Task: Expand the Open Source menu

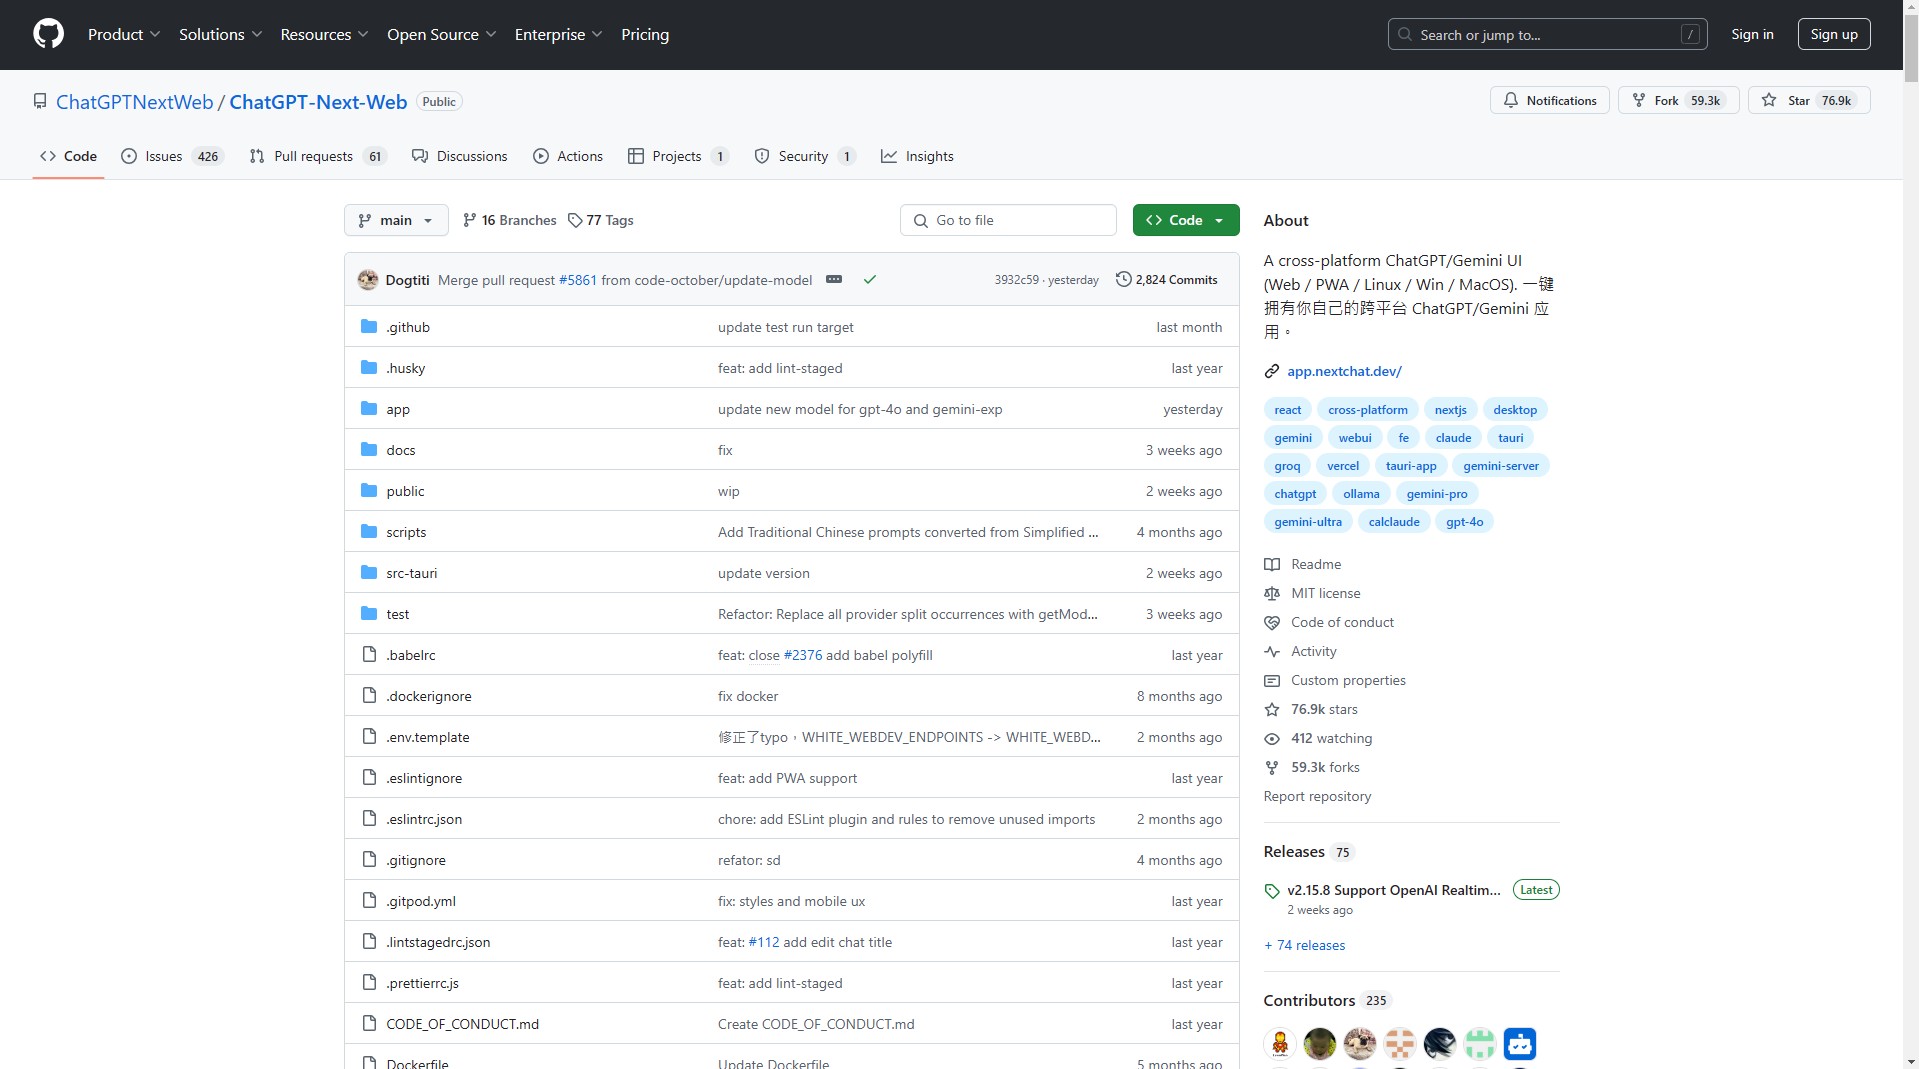Action: [441, 34]
